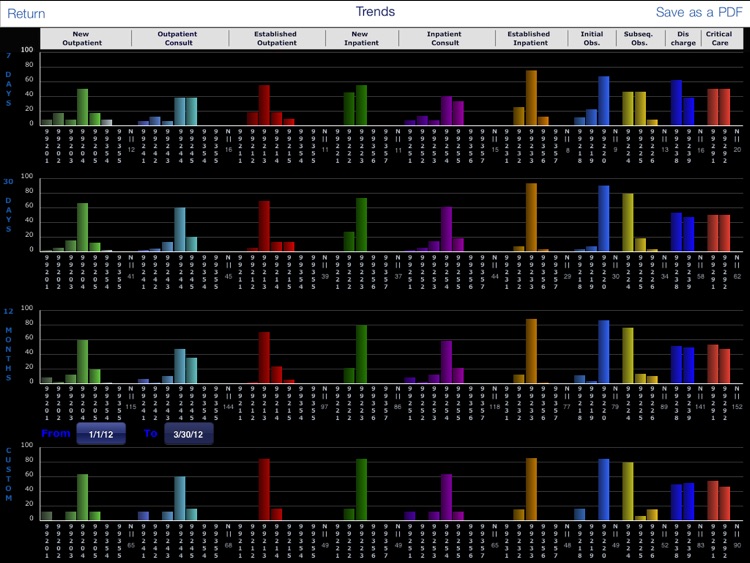The height and width of the screenshot is (563, 750).
Task: Select the Established Outpatient header
Action: point(276,38)
